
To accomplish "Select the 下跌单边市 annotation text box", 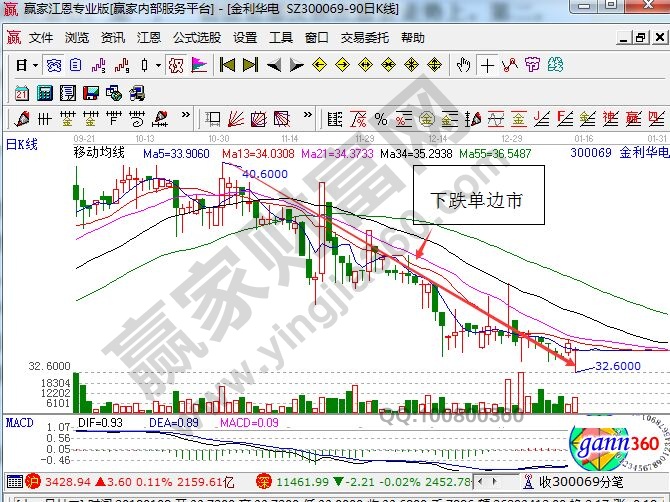I will (x=479, y=199).
